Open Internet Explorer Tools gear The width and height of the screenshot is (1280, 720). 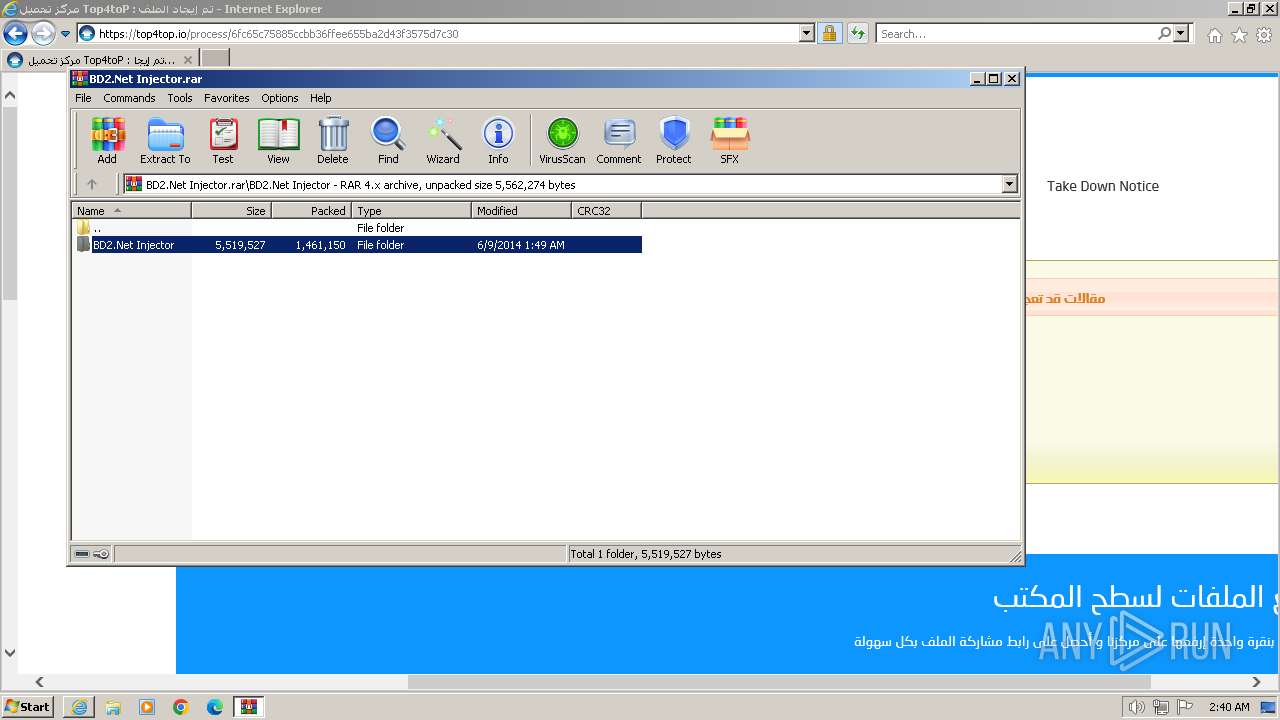click(1264, 34)
